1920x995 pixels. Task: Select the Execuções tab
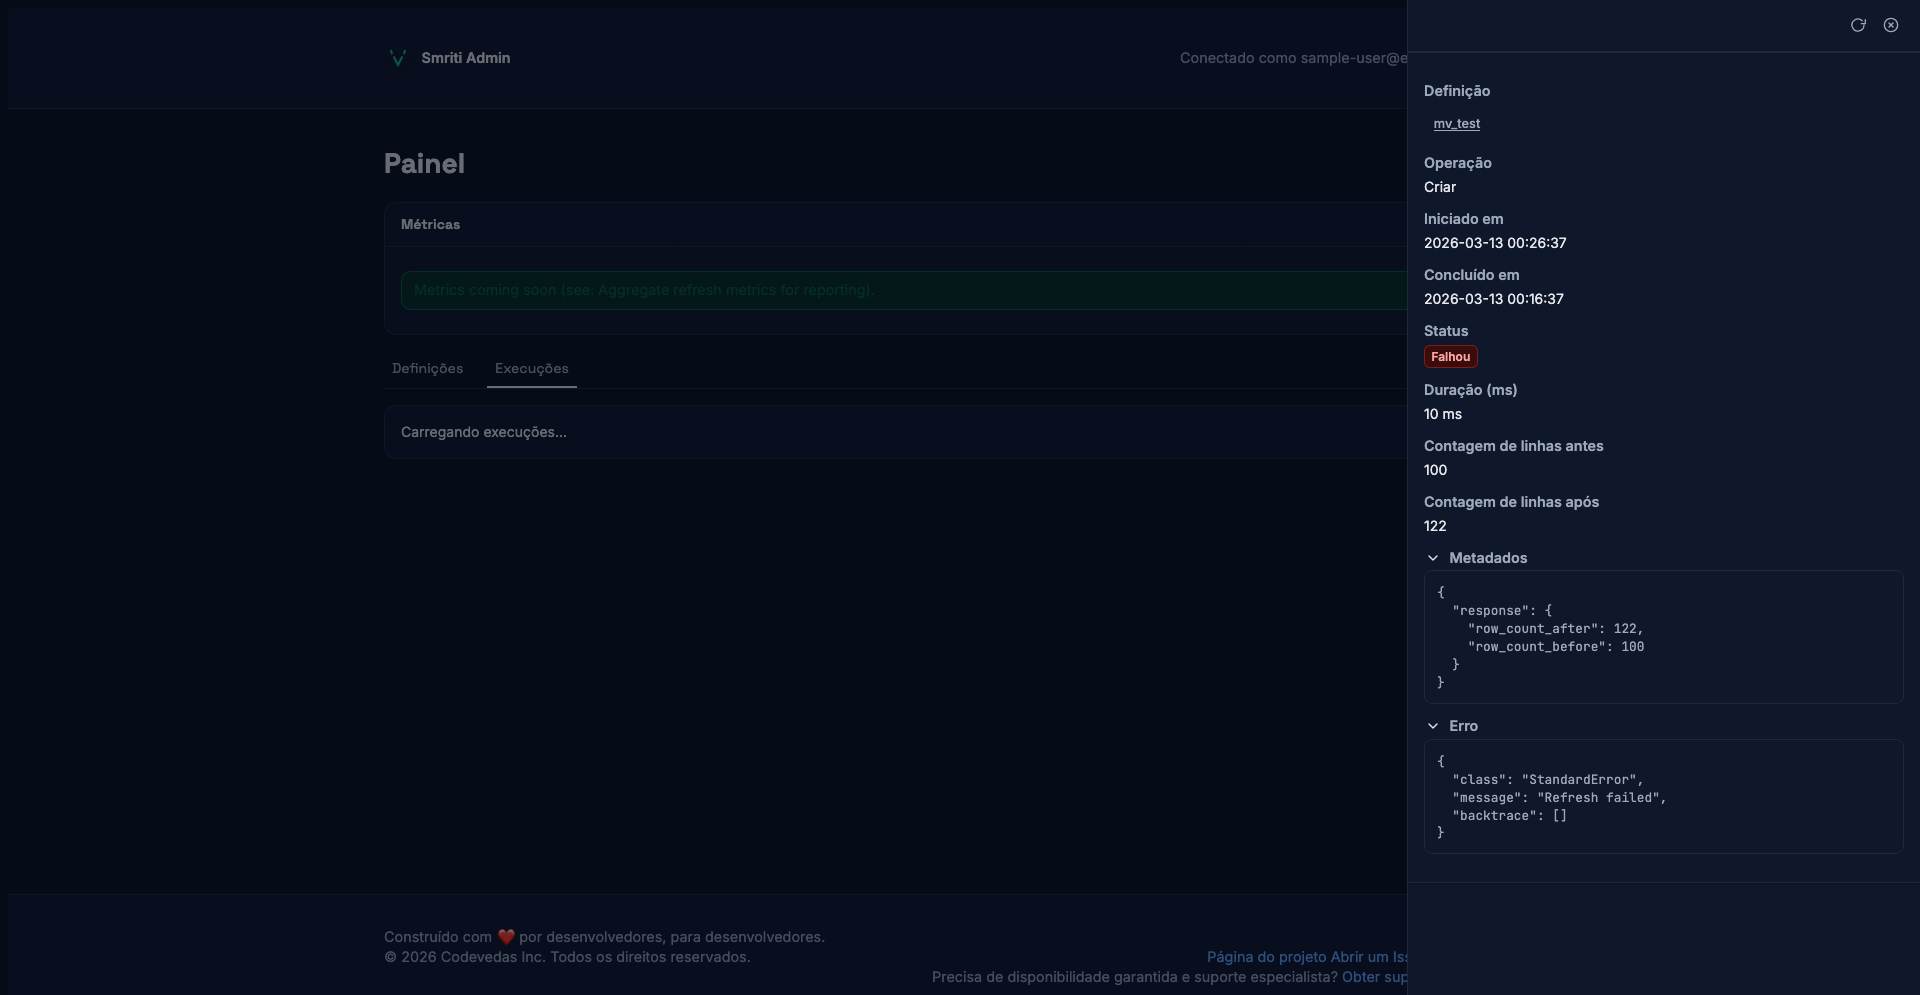click(531, 368)
